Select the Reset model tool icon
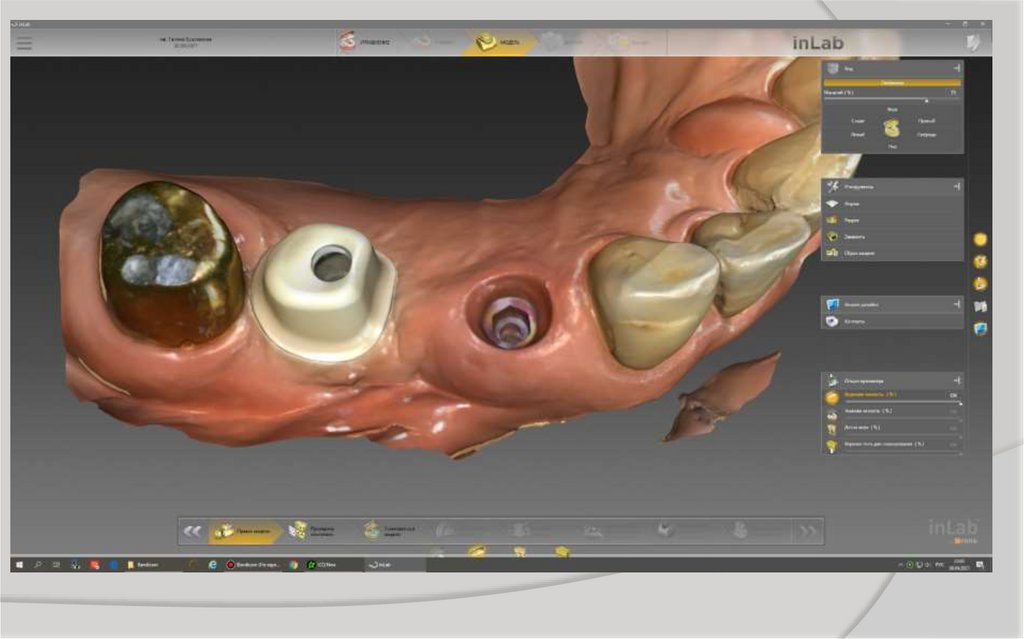 (832, 253)
